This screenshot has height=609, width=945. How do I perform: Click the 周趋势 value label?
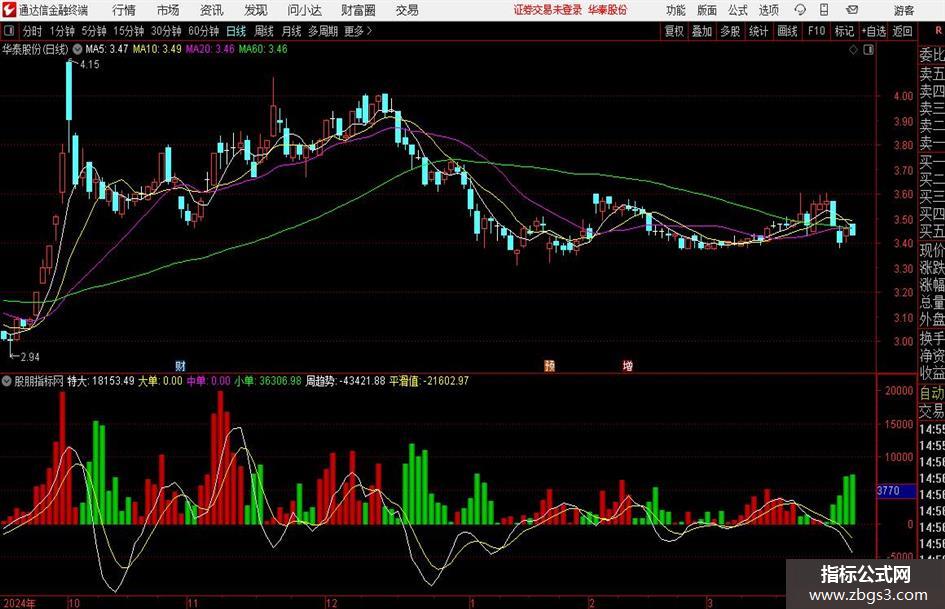(x=345, y=381)
